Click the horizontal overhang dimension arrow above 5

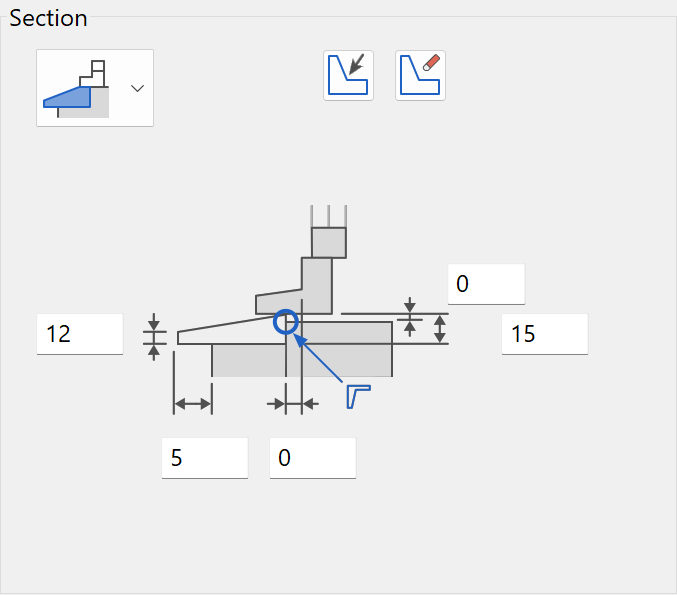tap(193, 404)
